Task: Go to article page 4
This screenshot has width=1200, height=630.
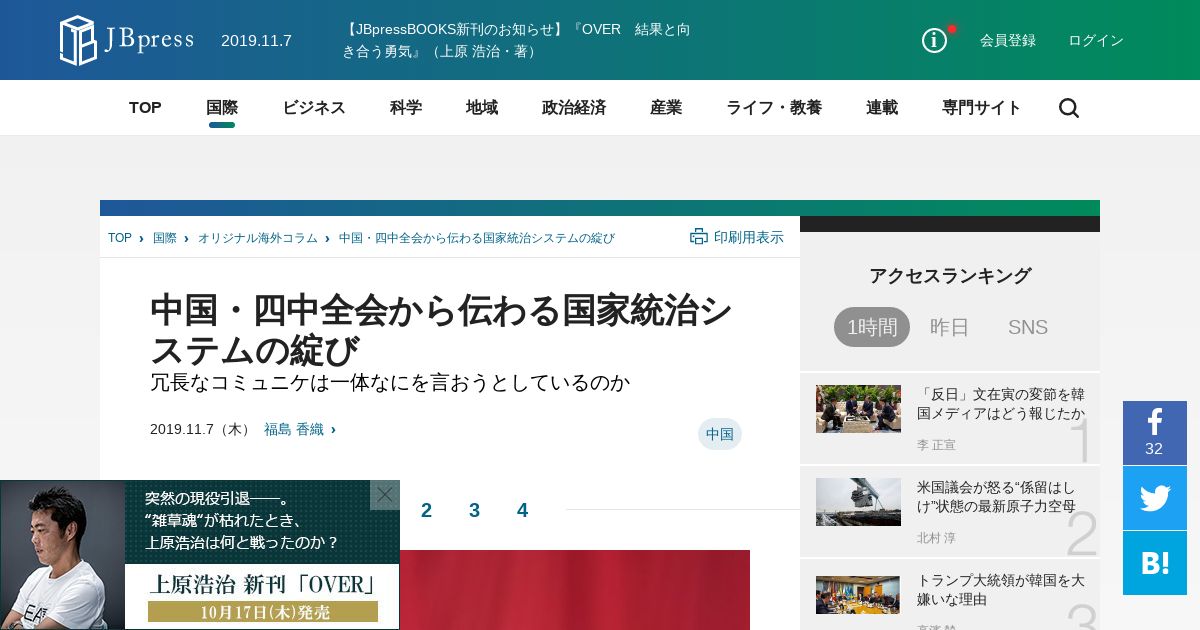Action: (x=522, y=510)
